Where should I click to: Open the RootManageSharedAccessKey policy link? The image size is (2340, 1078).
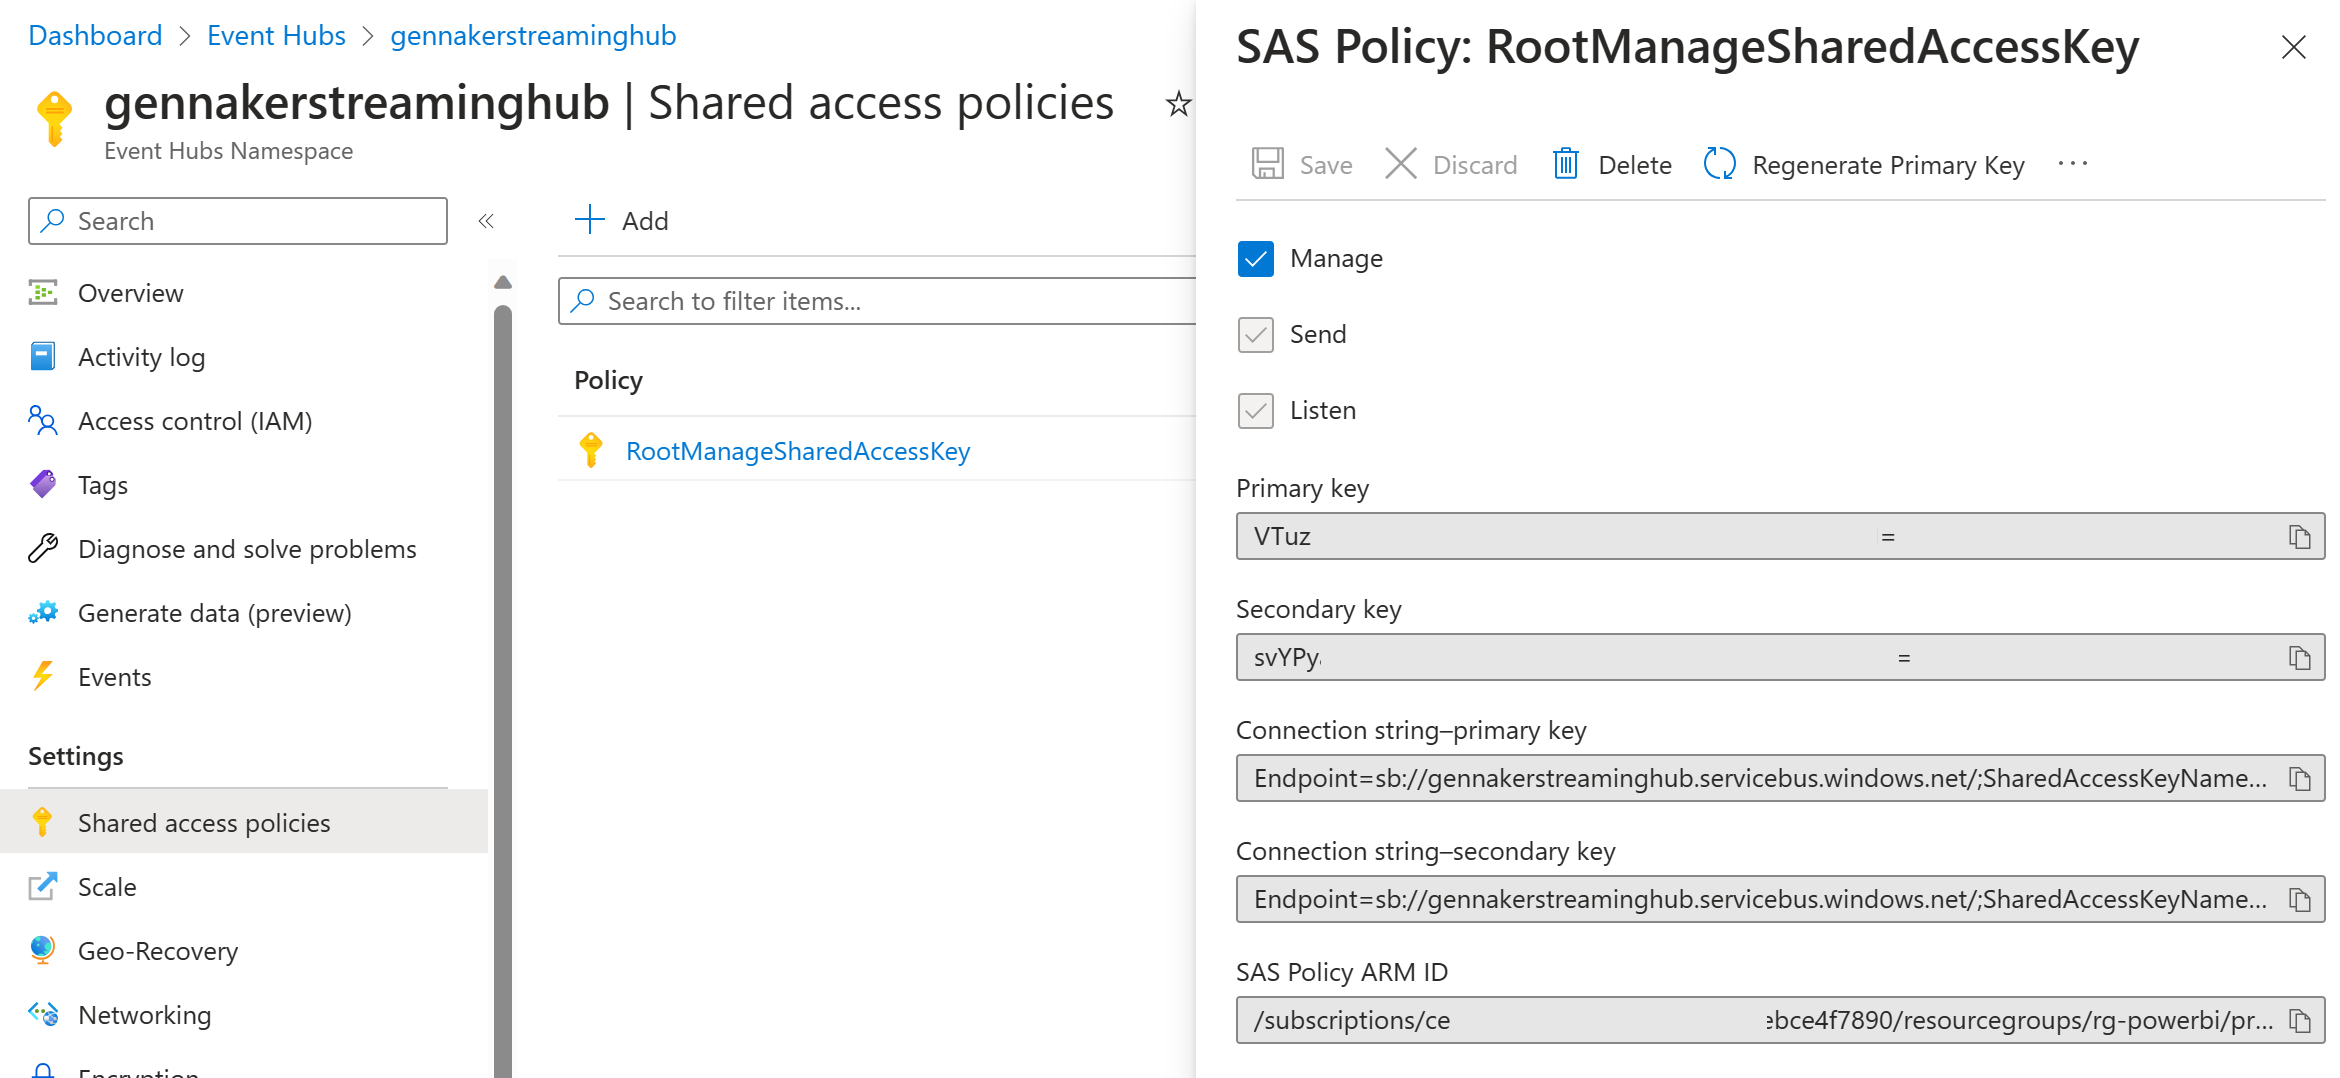(x=797, y=451)
